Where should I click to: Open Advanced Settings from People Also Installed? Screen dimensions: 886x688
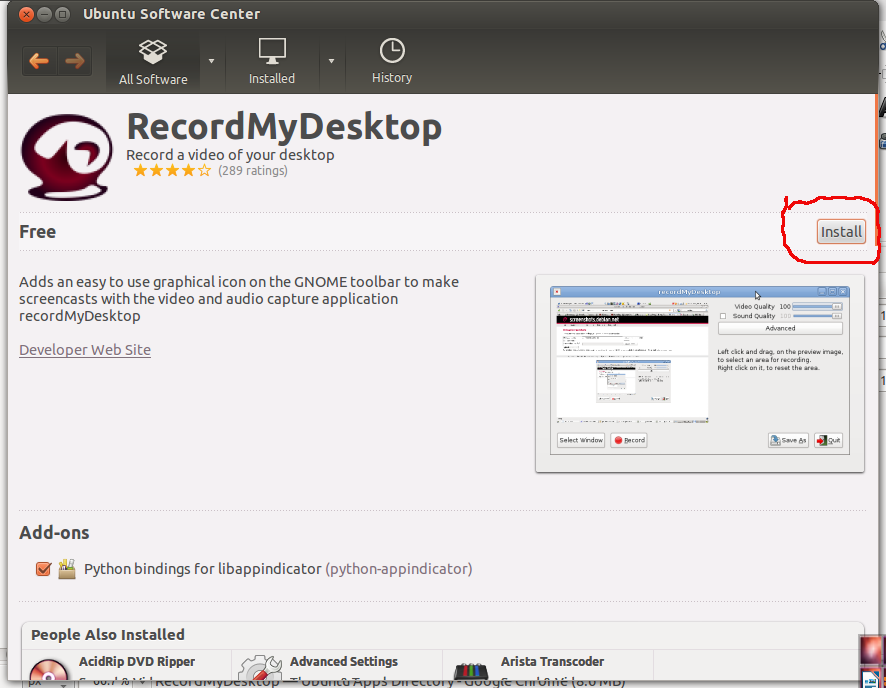click(x=344, y=661)
